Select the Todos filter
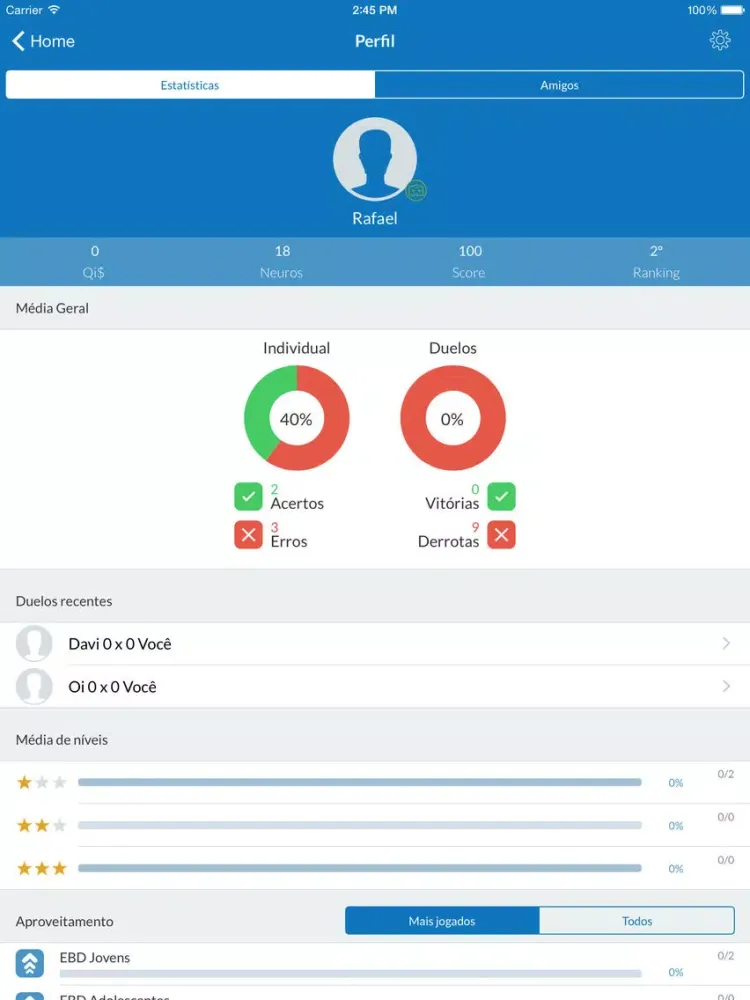The height and width of the screenshot is (1000, 750). click(x=637, y=921)
